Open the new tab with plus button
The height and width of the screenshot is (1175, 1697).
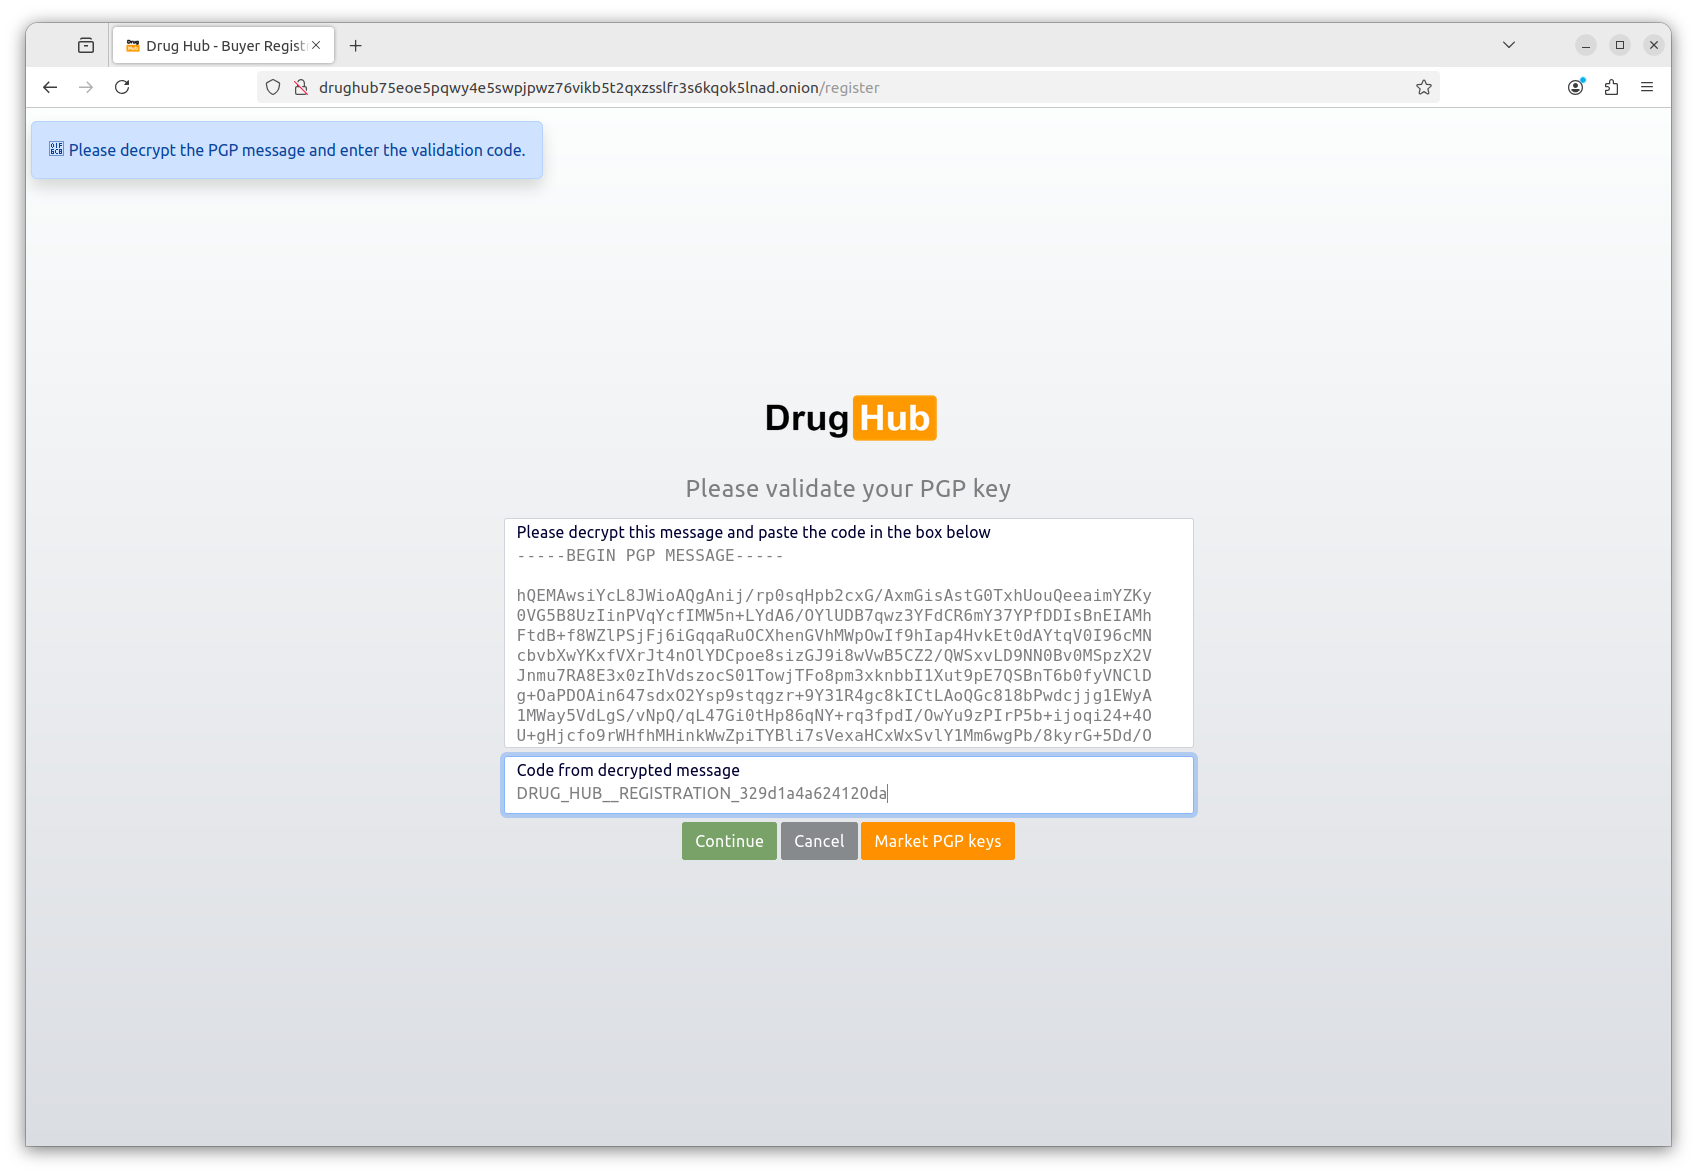[356, 45]
